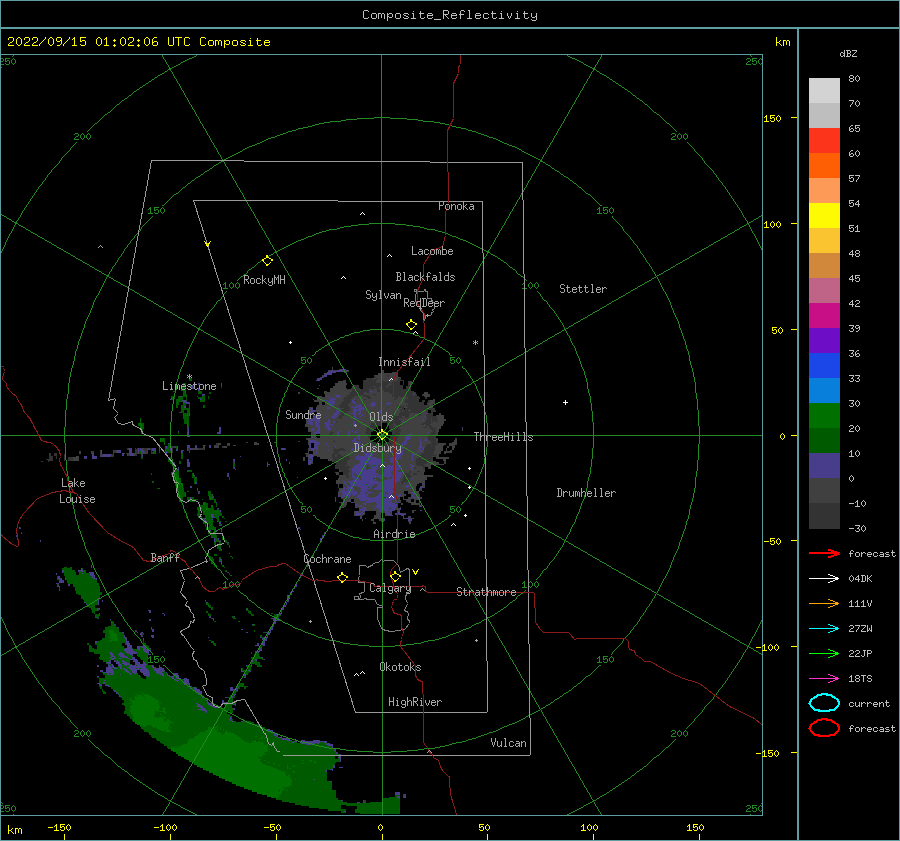Click the radar site marker at map center
Viewport: 900px width, 841px height.
(382, 435)
